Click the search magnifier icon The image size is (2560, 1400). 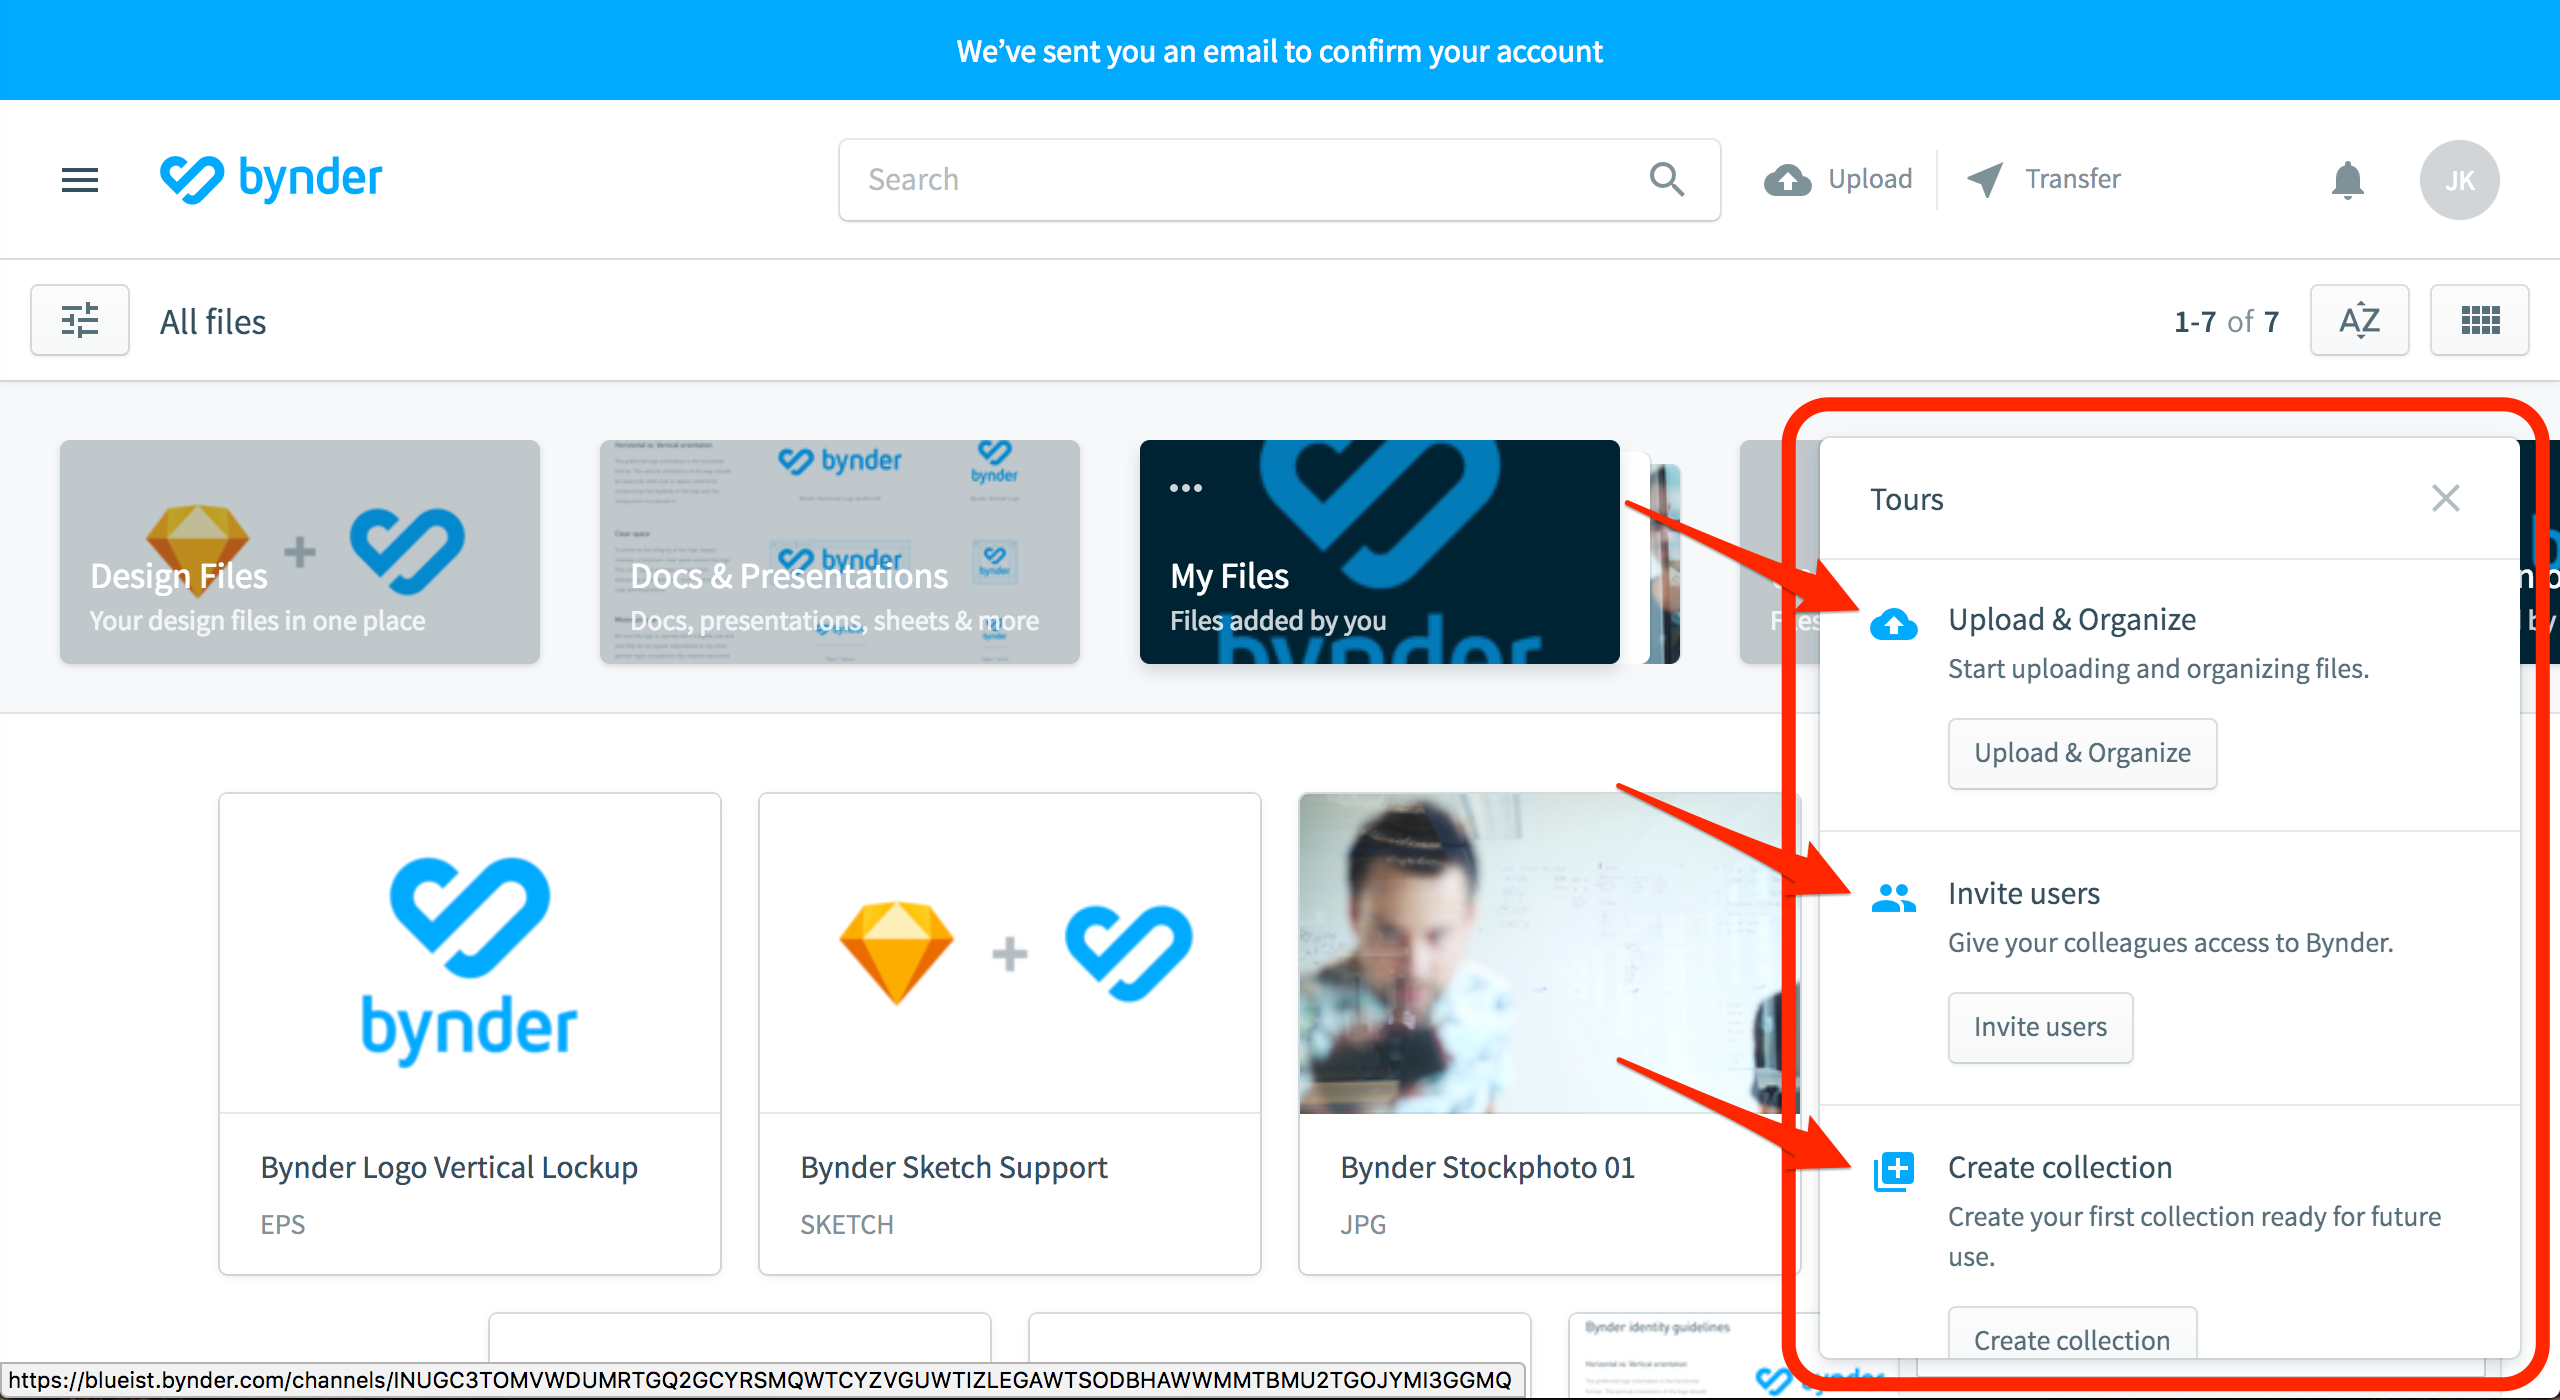[1666, 180]
